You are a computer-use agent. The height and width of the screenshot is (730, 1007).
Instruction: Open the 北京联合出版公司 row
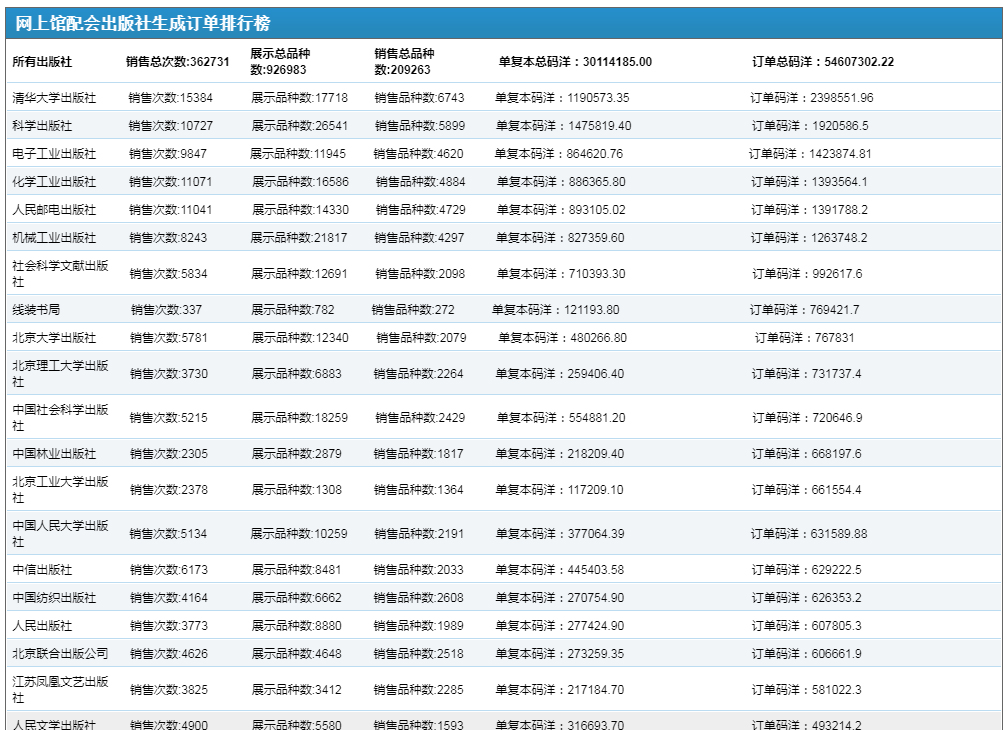60,654
